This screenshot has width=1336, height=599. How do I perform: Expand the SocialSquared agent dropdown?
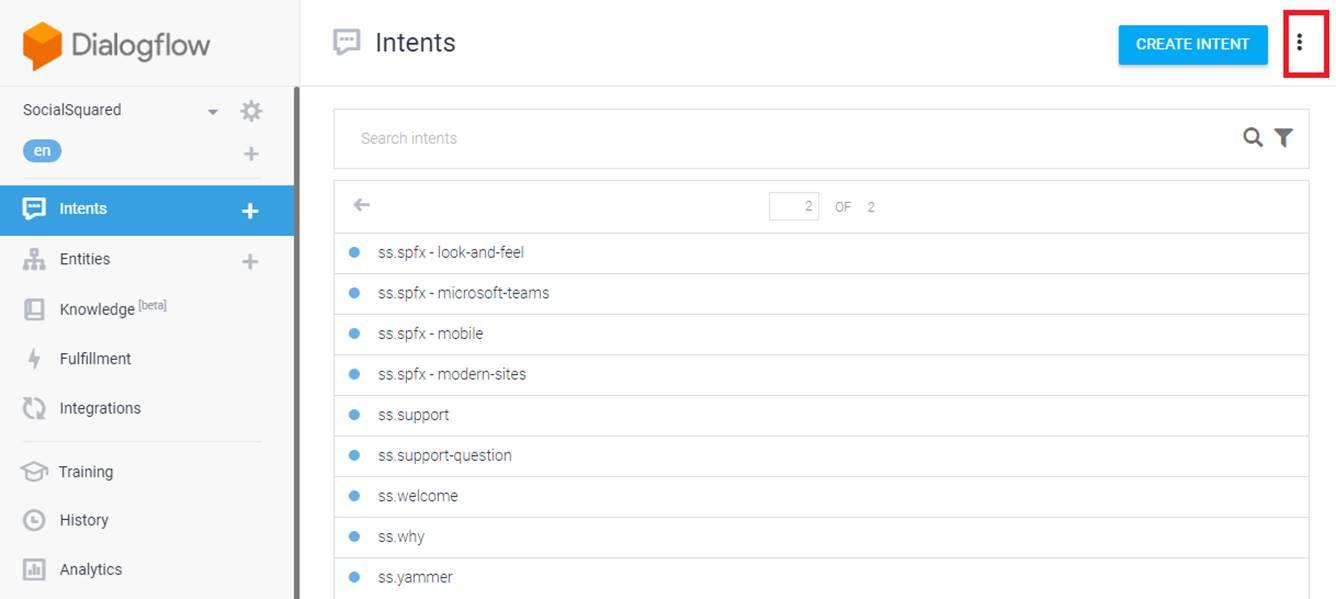tap(212, 112)
